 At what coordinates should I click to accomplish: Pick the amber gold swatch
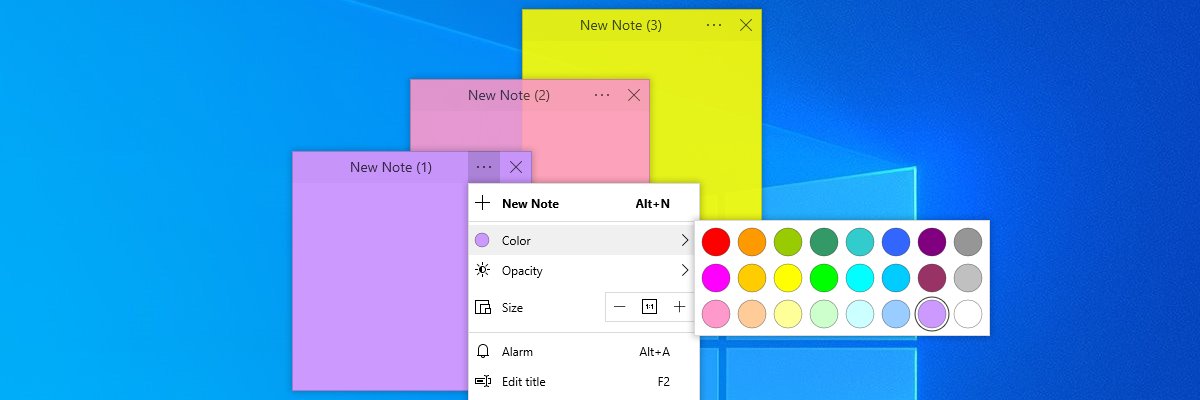pyautogui.click(x=751, y=277)
